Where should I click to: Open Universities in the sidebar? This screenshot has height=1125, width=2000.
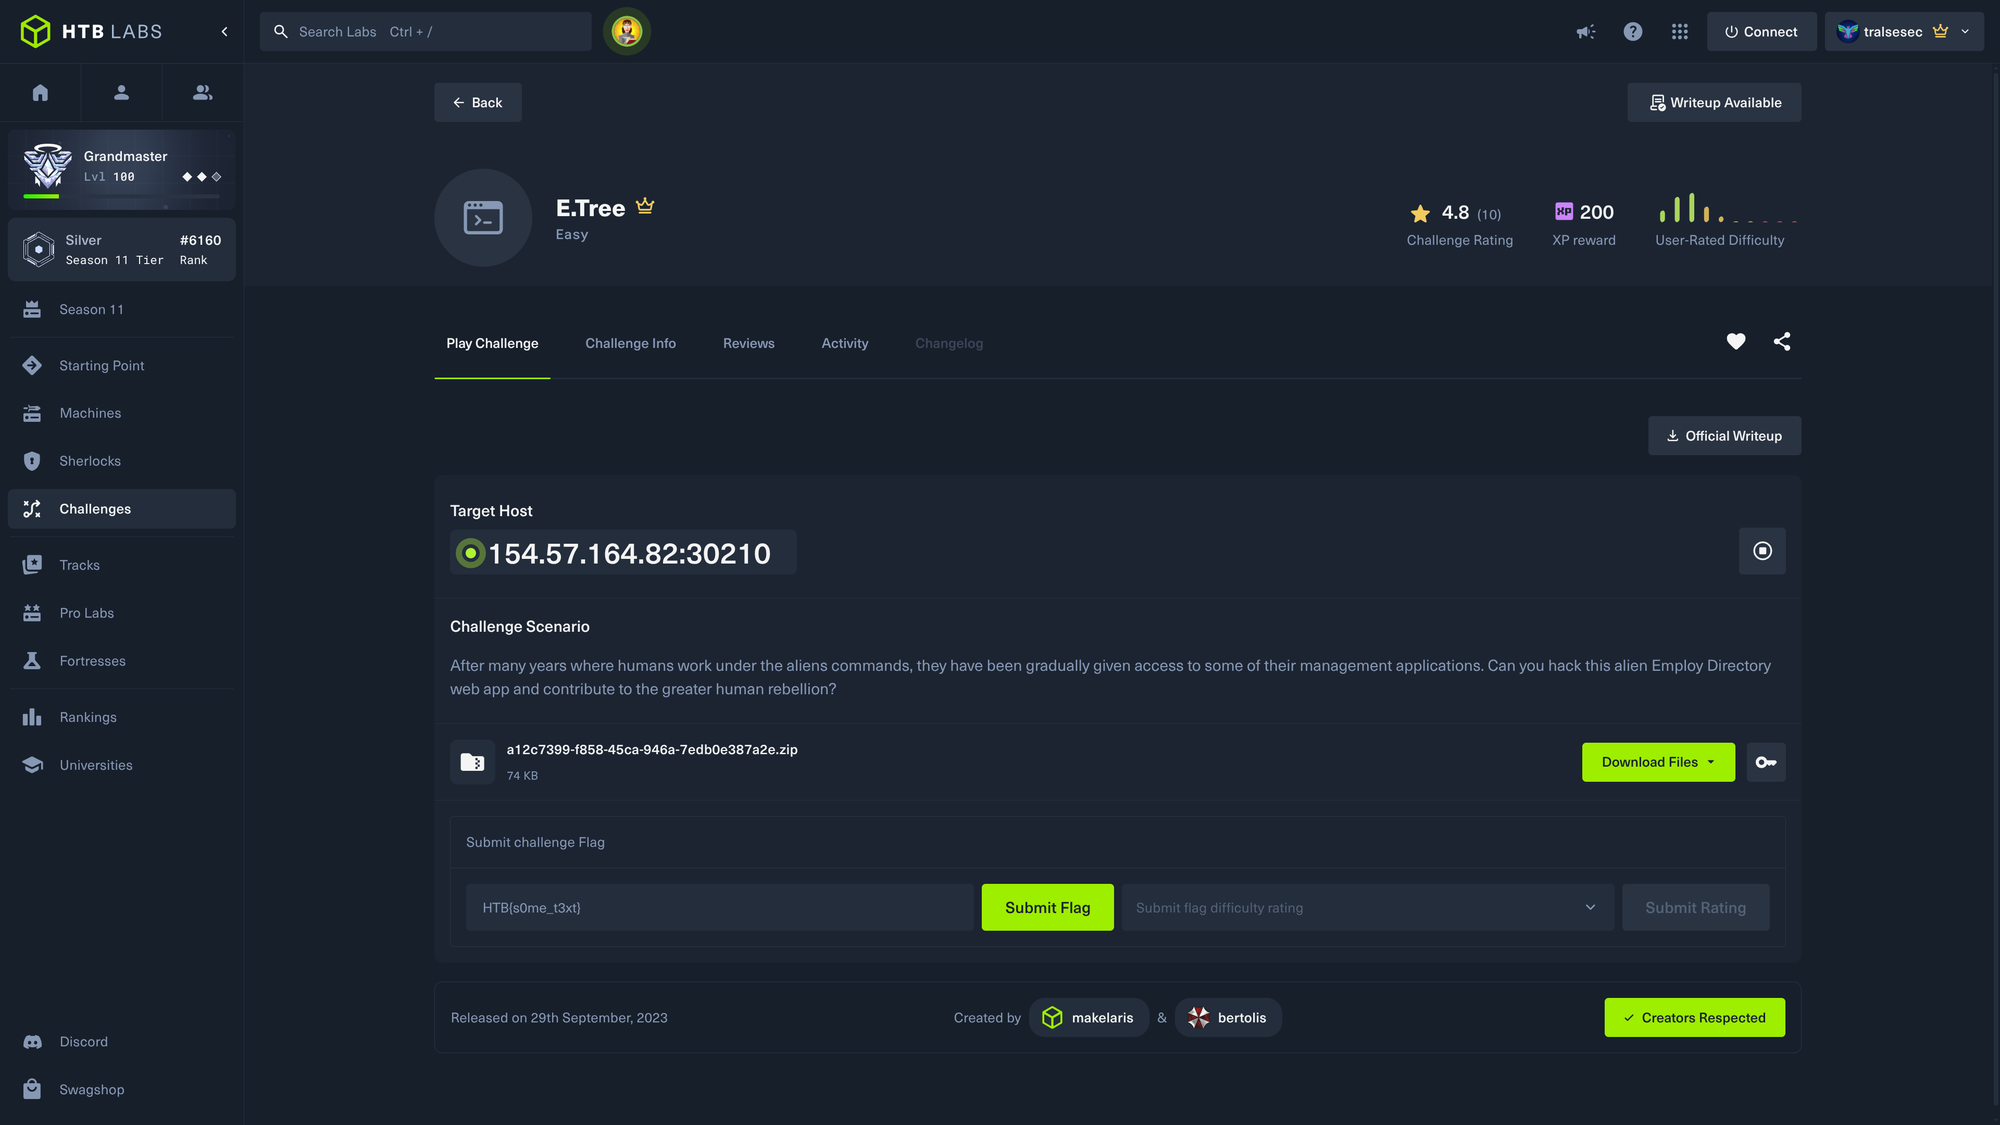[122, 765]
